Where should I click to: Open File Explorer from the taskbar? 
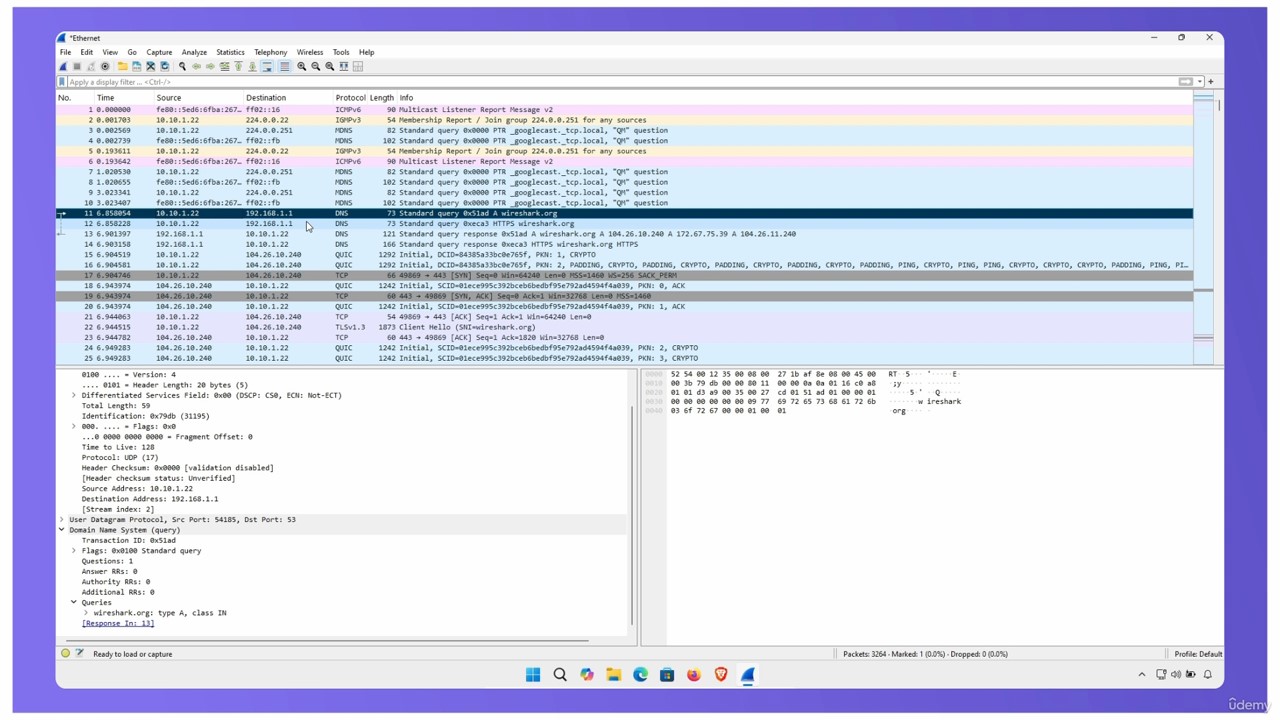click(x=613, y=675)
